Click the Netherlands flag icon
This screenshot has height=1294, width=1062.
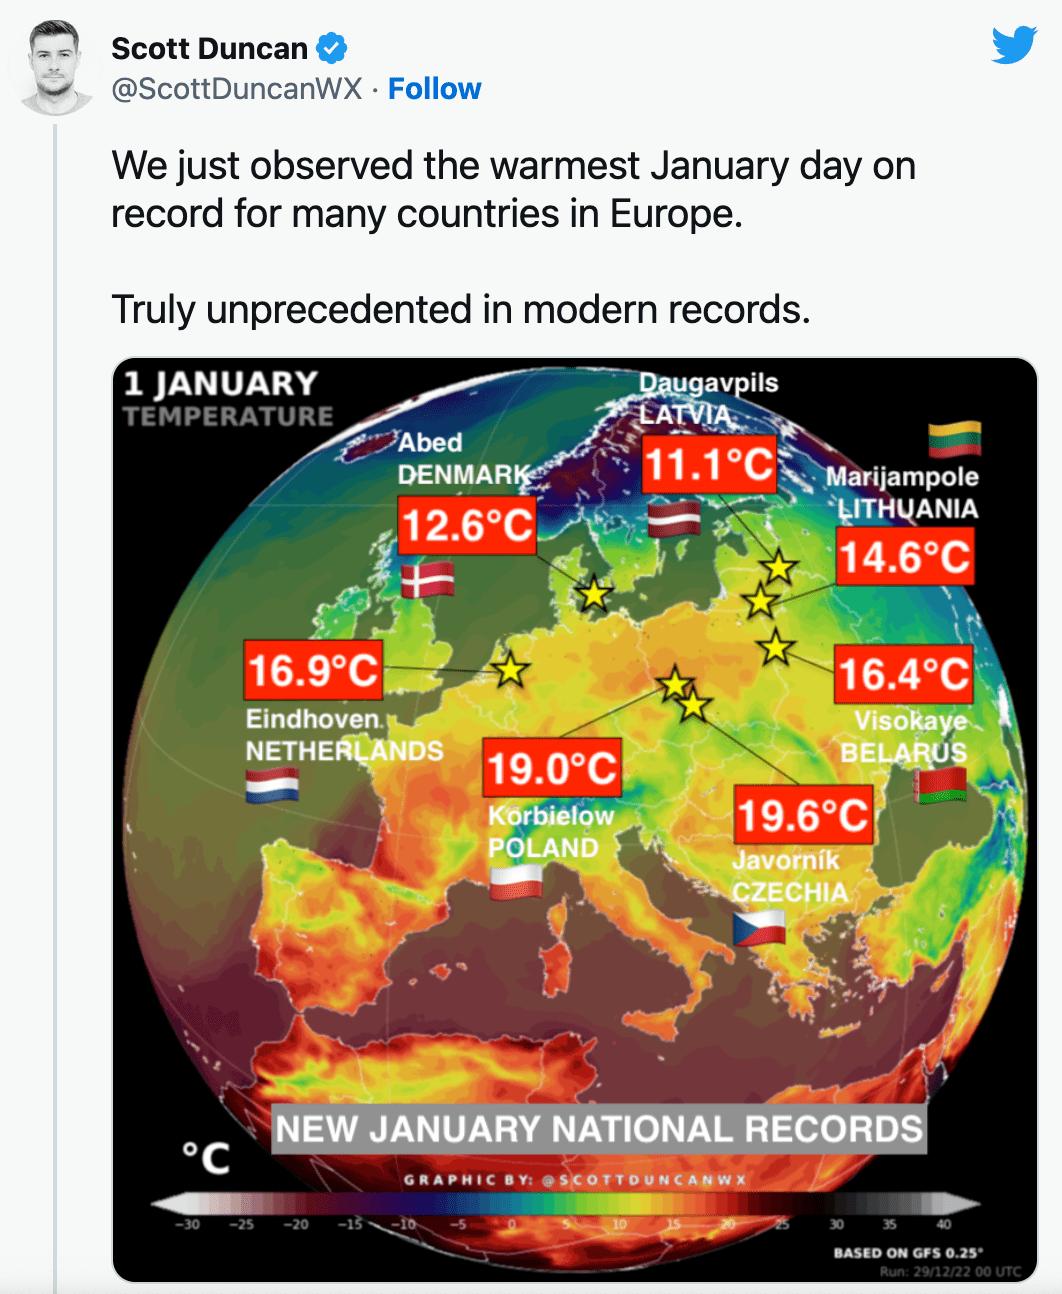click(x=272, y=786)
